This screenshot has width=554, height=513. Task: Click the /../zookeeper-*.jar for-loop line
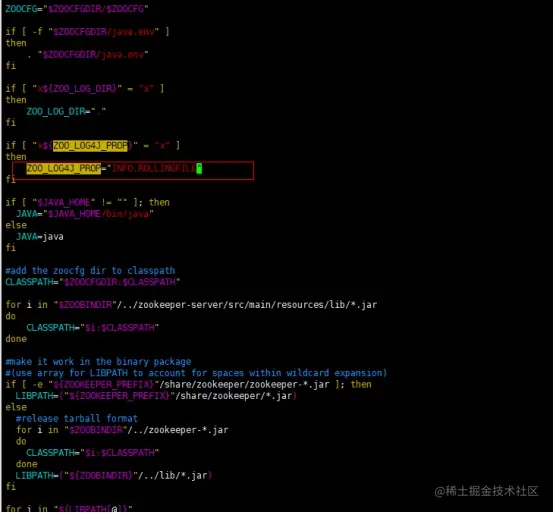pos(122,430)
